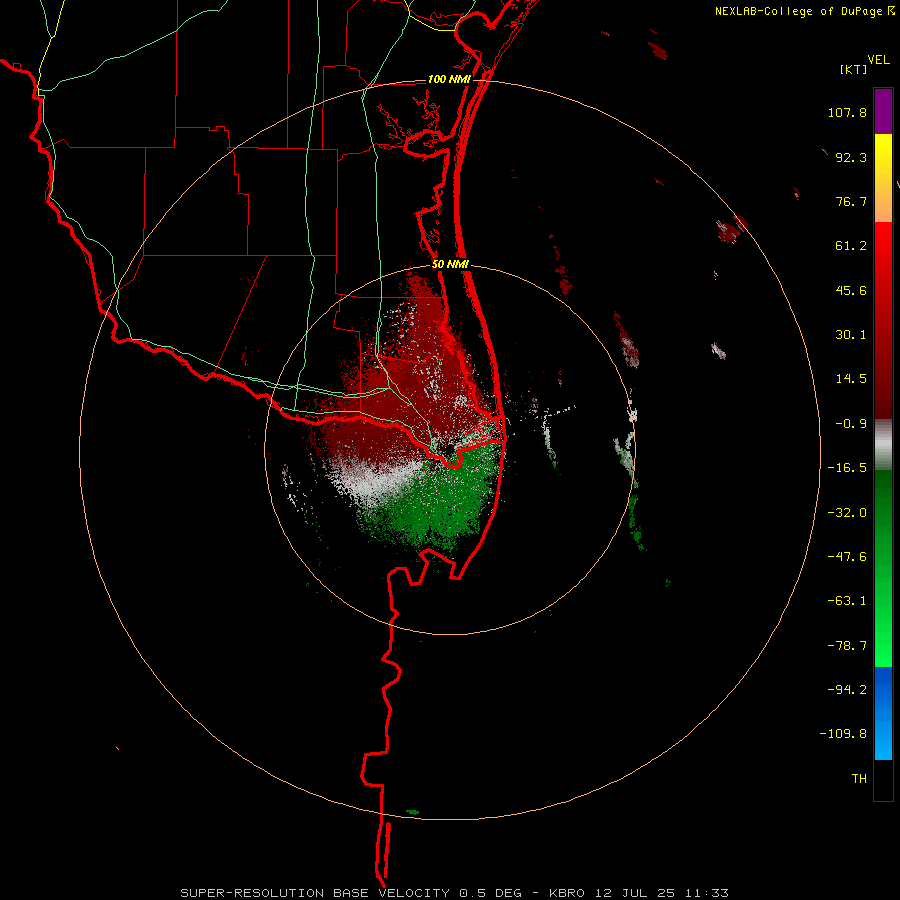900x900 pixels.
Task: Click the 76.7 legend value
Action: [x=851, y=201]
